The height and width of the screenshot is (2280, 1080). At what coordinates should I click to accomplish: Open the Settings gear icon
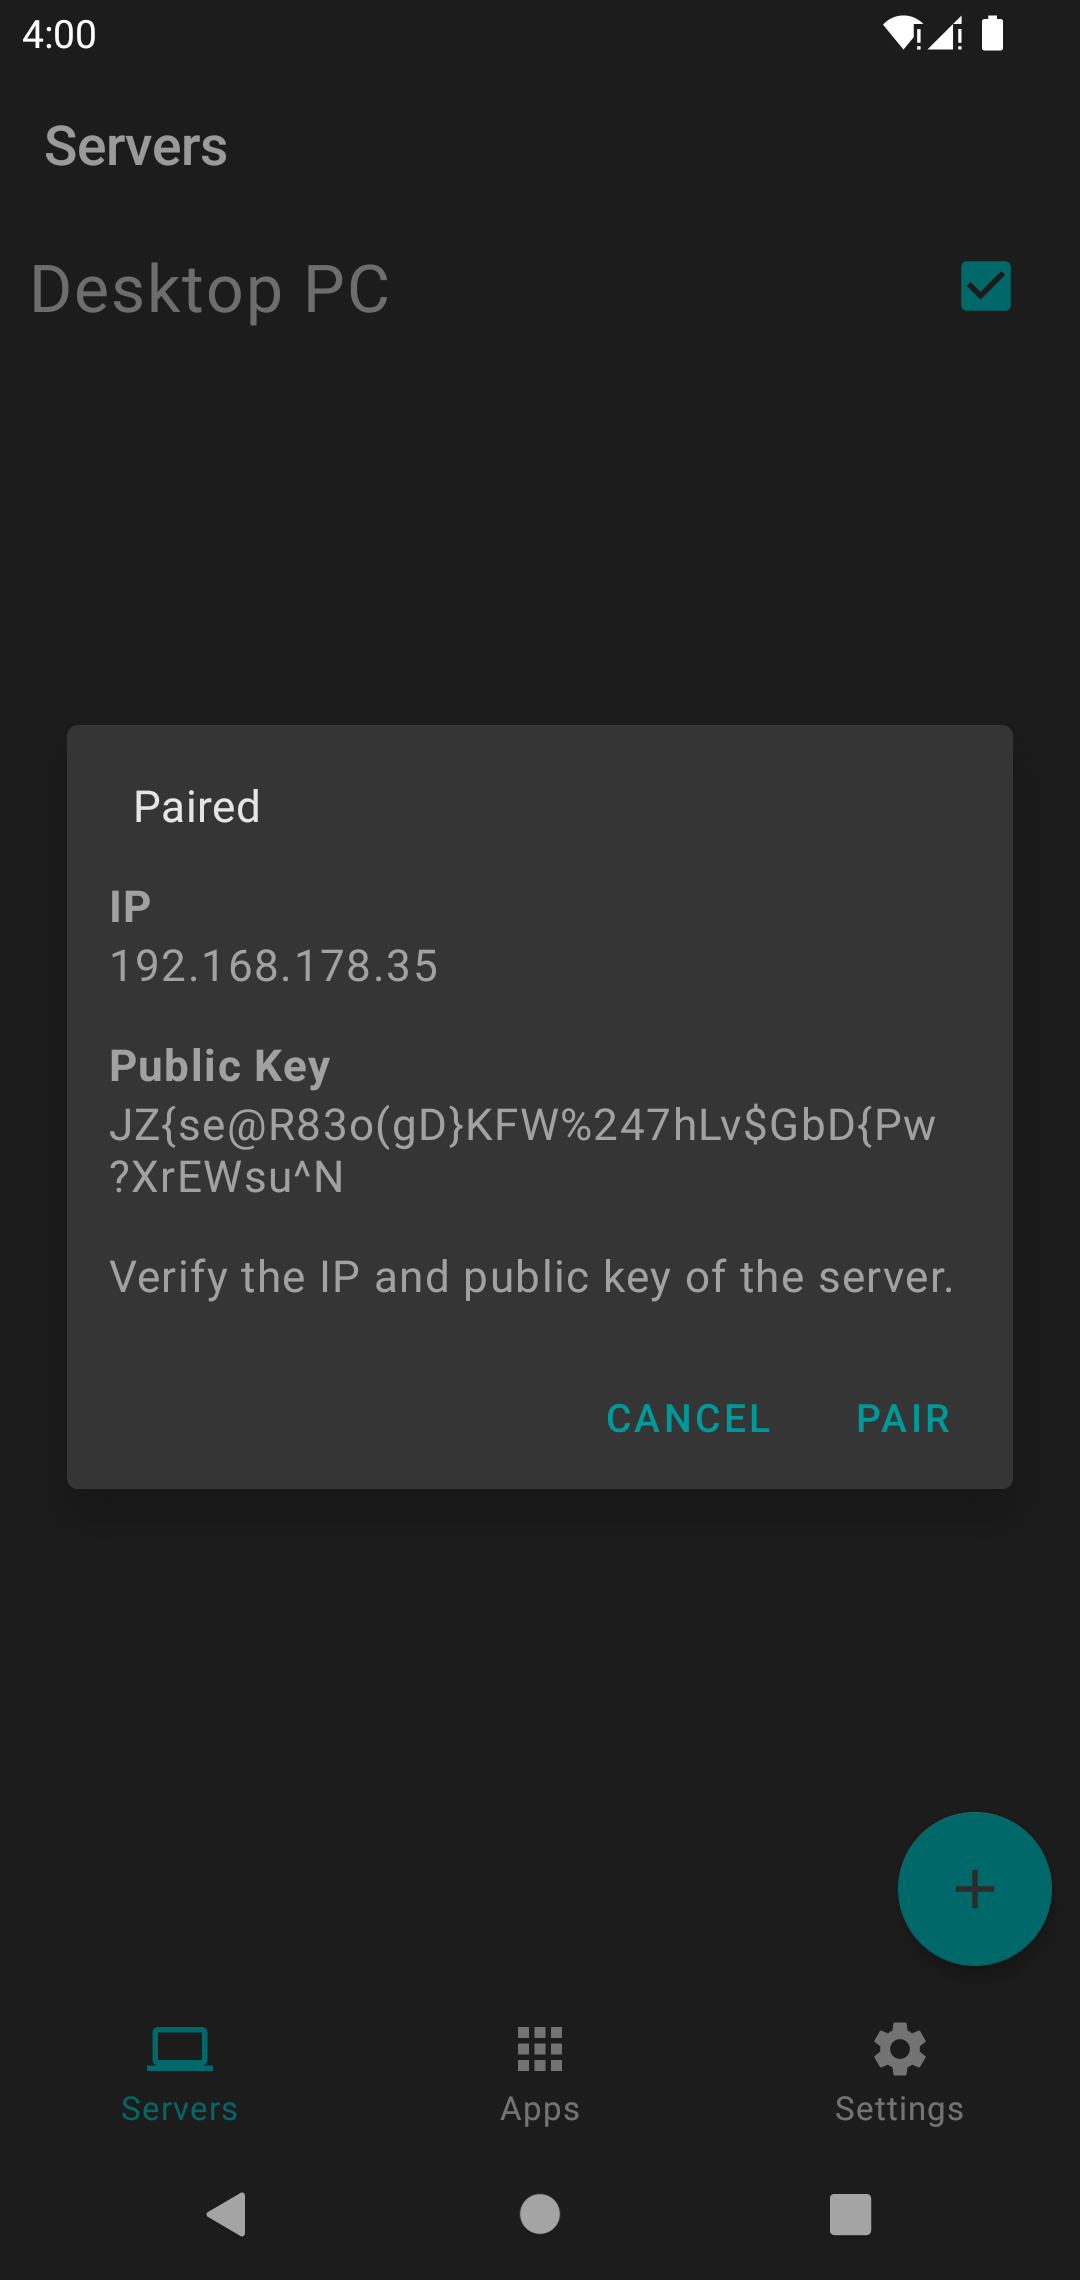click(899, 2050)
